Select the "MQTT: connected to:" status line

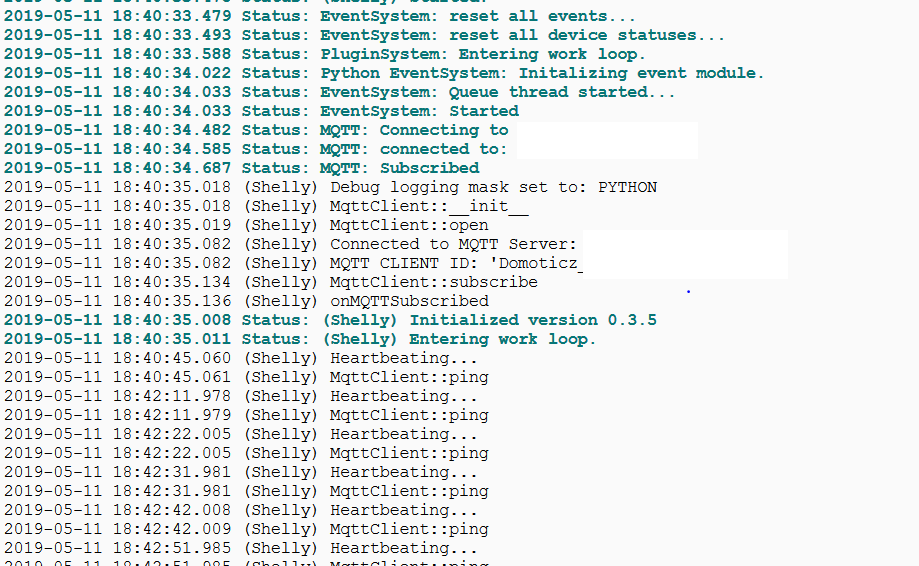256,149
